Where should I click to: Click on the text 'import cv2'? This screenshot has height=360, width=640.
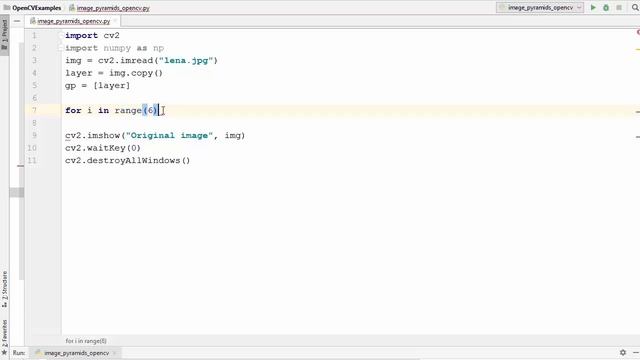[92, 36]
